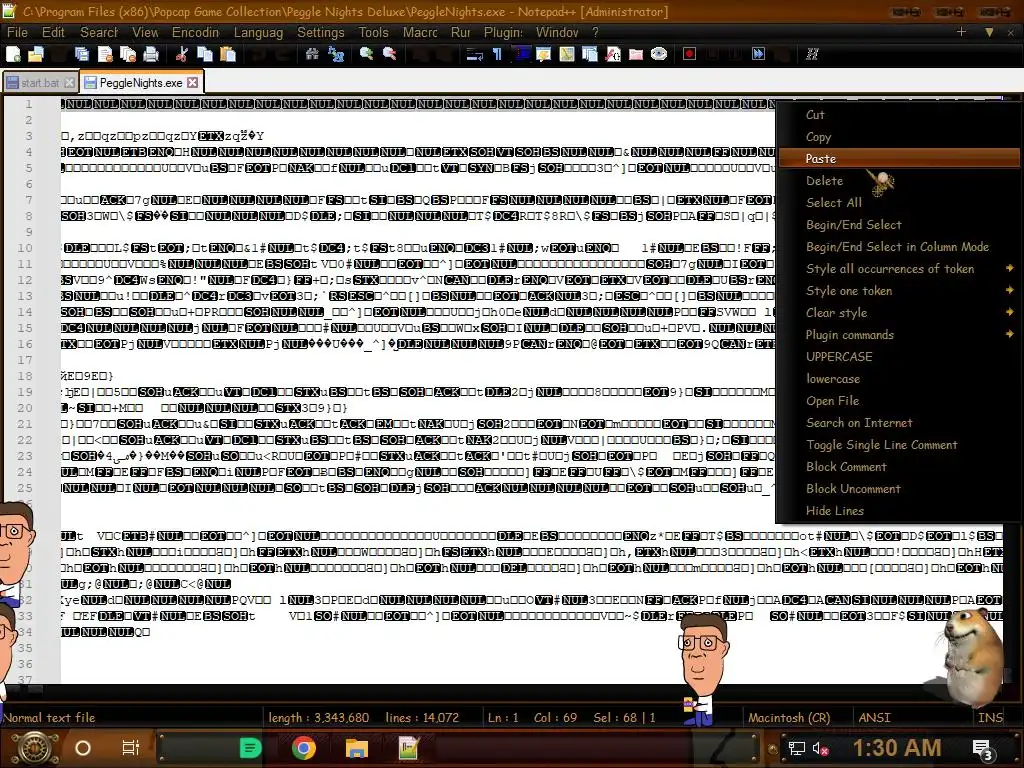Expand Style one token submenu arrow
Screen dimensions: 1024x768
(x=1010, y=290)
